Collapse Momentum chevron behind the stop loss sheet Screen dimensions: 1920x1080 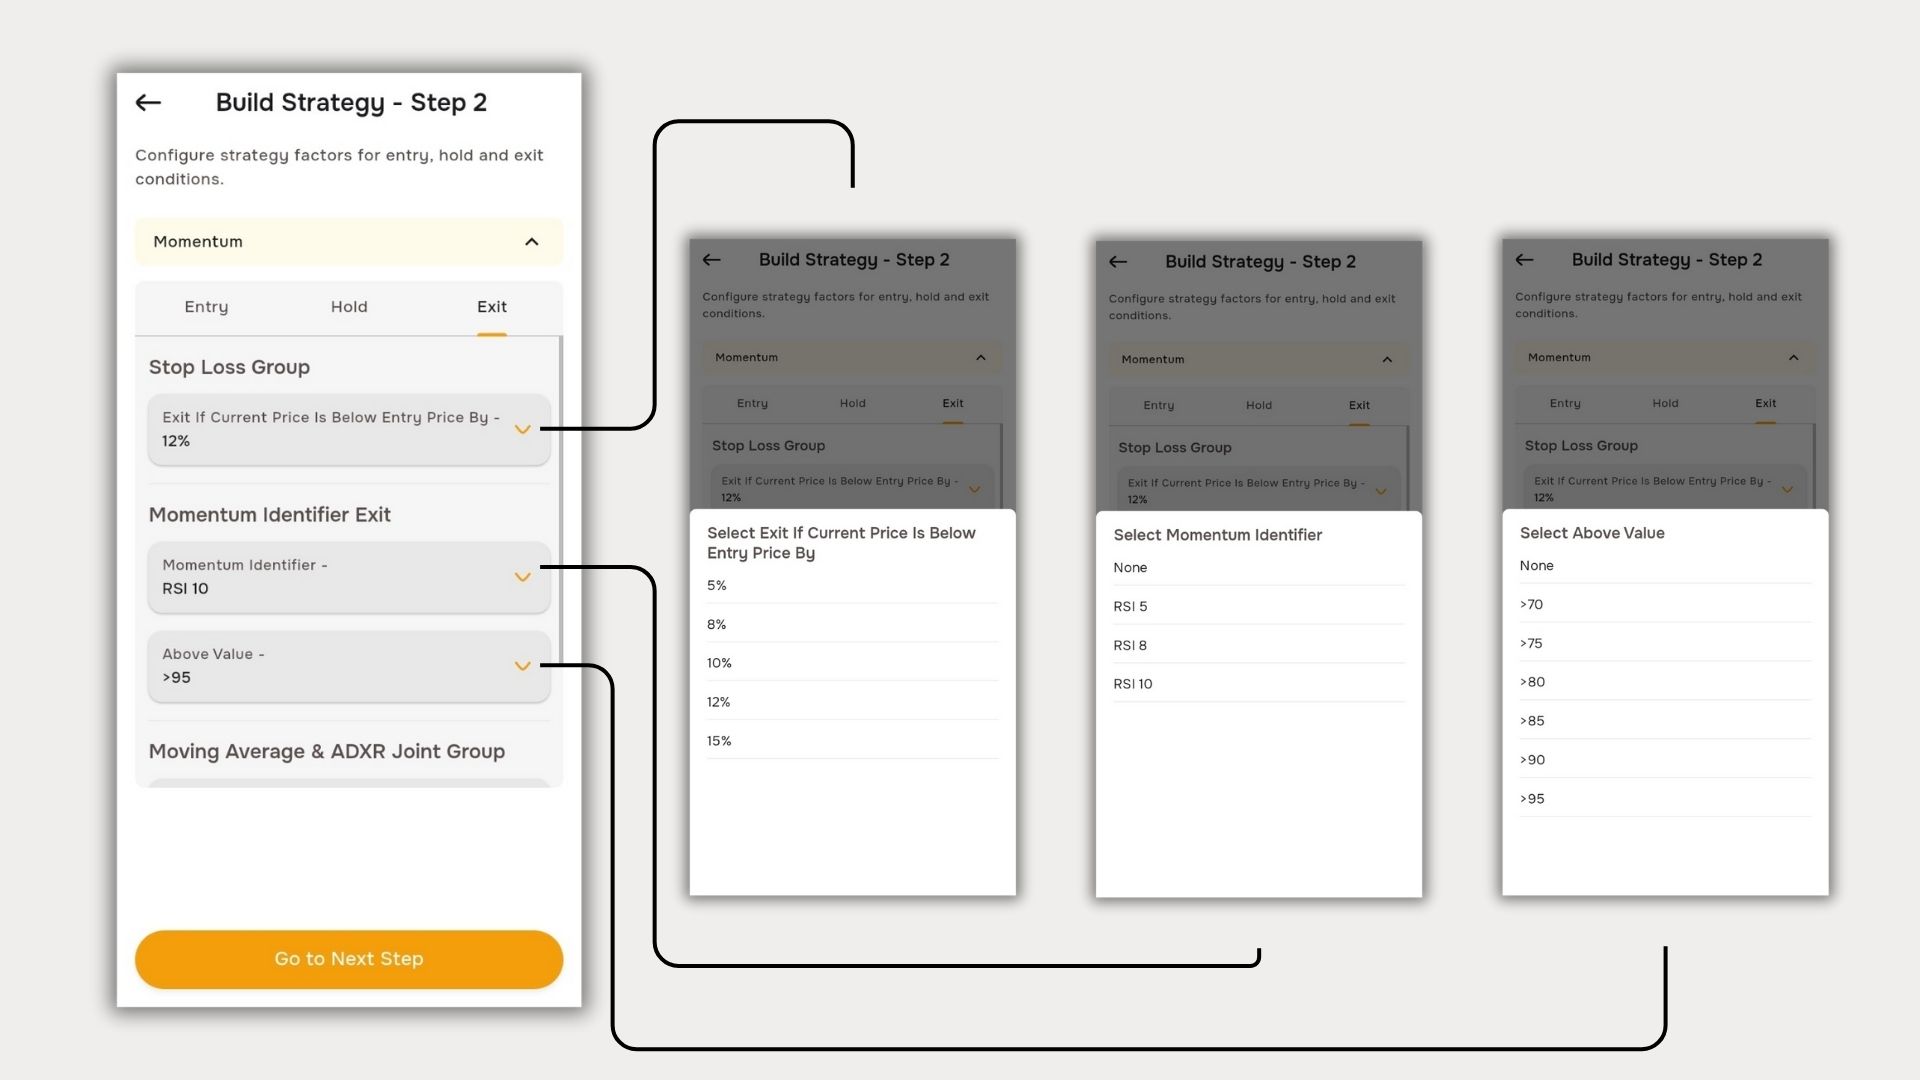coord(981,358)
